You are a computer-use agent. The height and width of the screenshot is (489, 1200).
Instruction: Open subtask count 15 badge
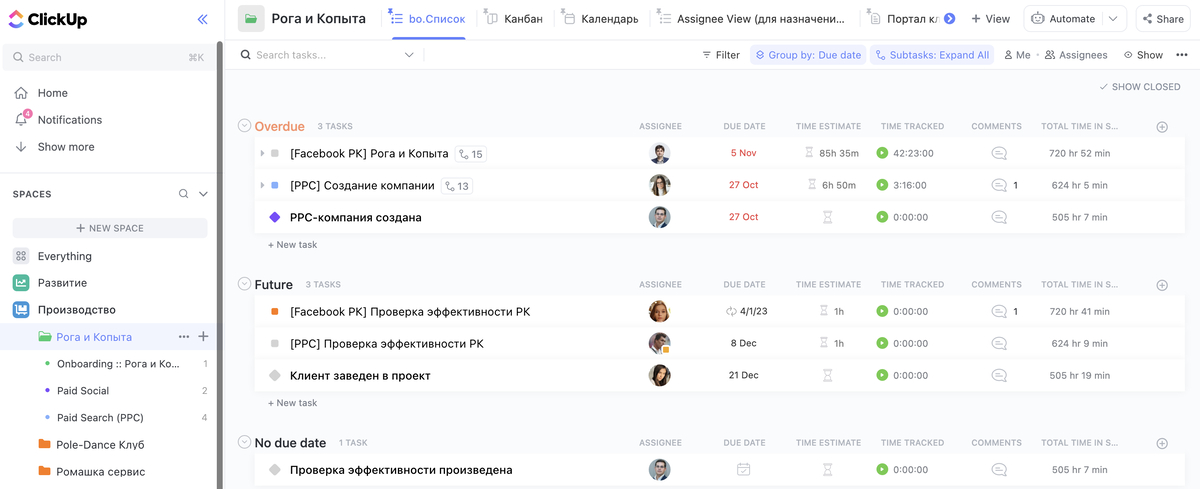470,154
